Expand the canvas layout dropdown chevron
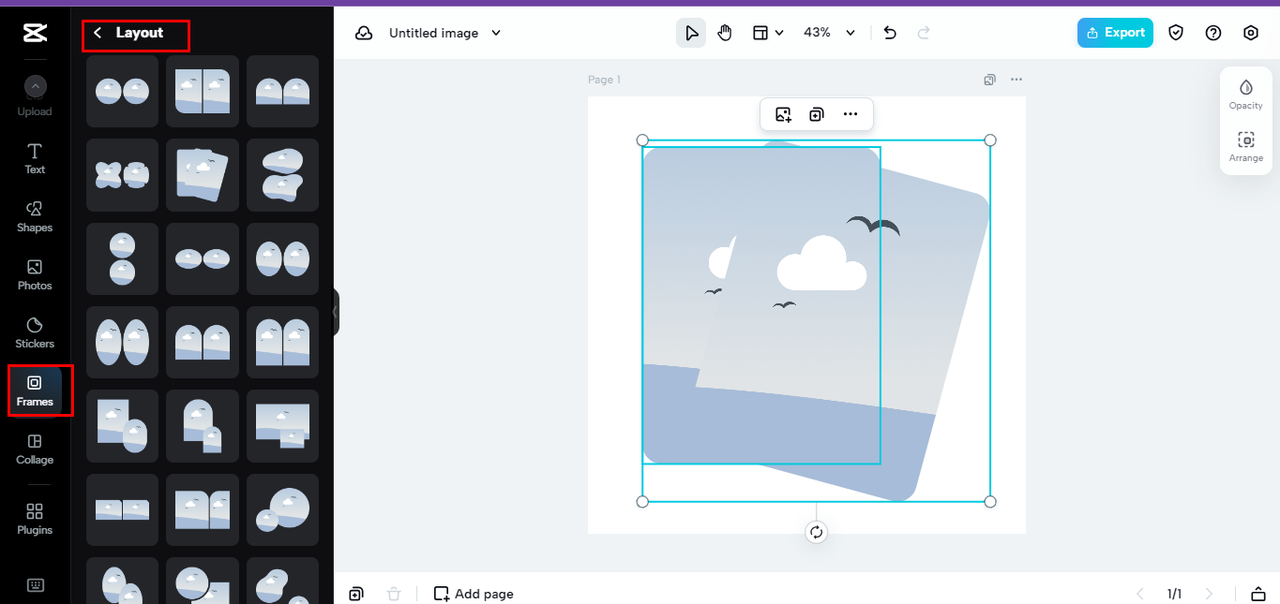Screen dimensions: 1280x604 click(779, 33)
